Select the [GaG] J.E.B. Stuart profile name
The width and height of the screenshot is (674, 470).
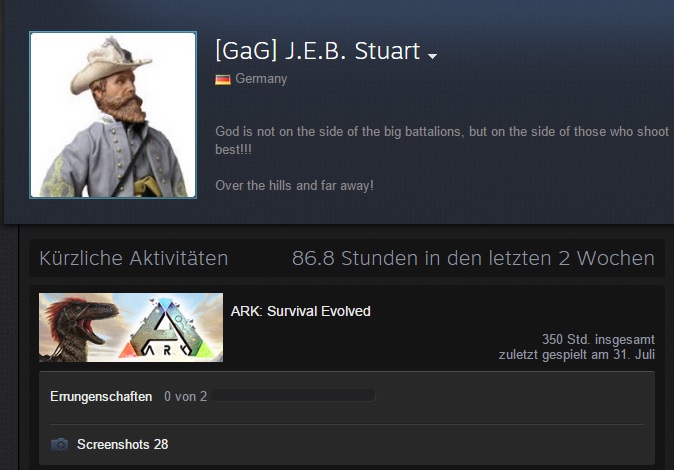click(317, 51)
